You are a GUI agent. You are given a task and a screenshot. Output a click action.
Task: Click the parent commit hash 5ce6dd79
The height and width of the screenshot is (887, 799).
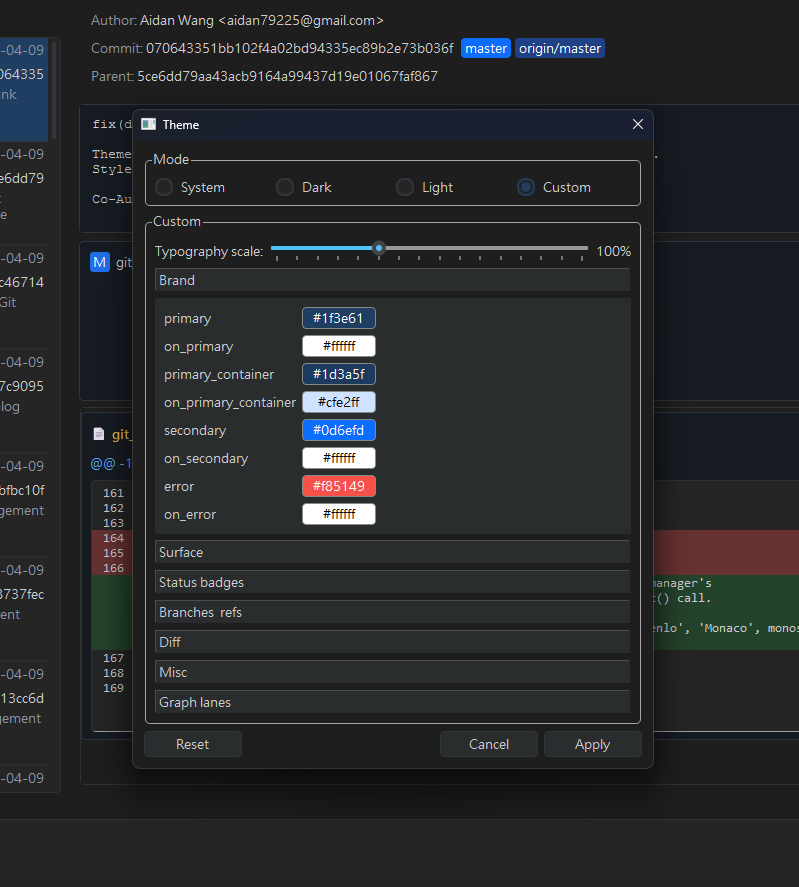coord(287,76)
